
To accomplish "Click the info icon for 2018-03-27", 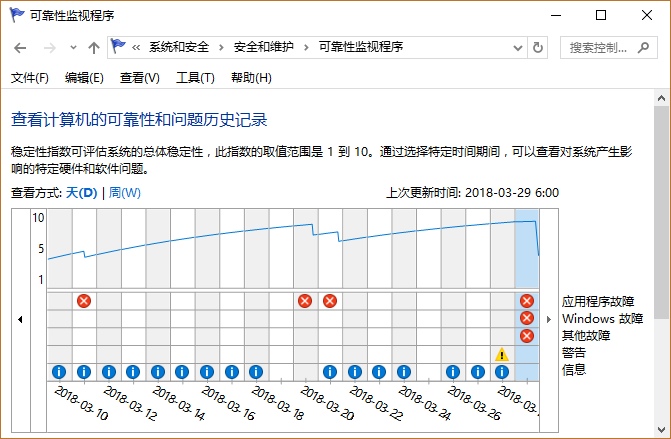I will click(478, 372).
